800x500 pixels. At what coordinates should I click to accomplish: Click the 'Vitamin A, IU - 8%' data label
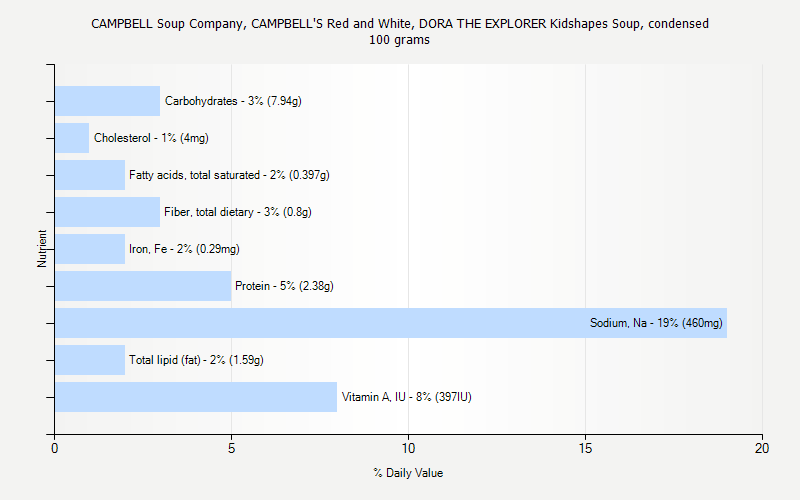[406, 397]
